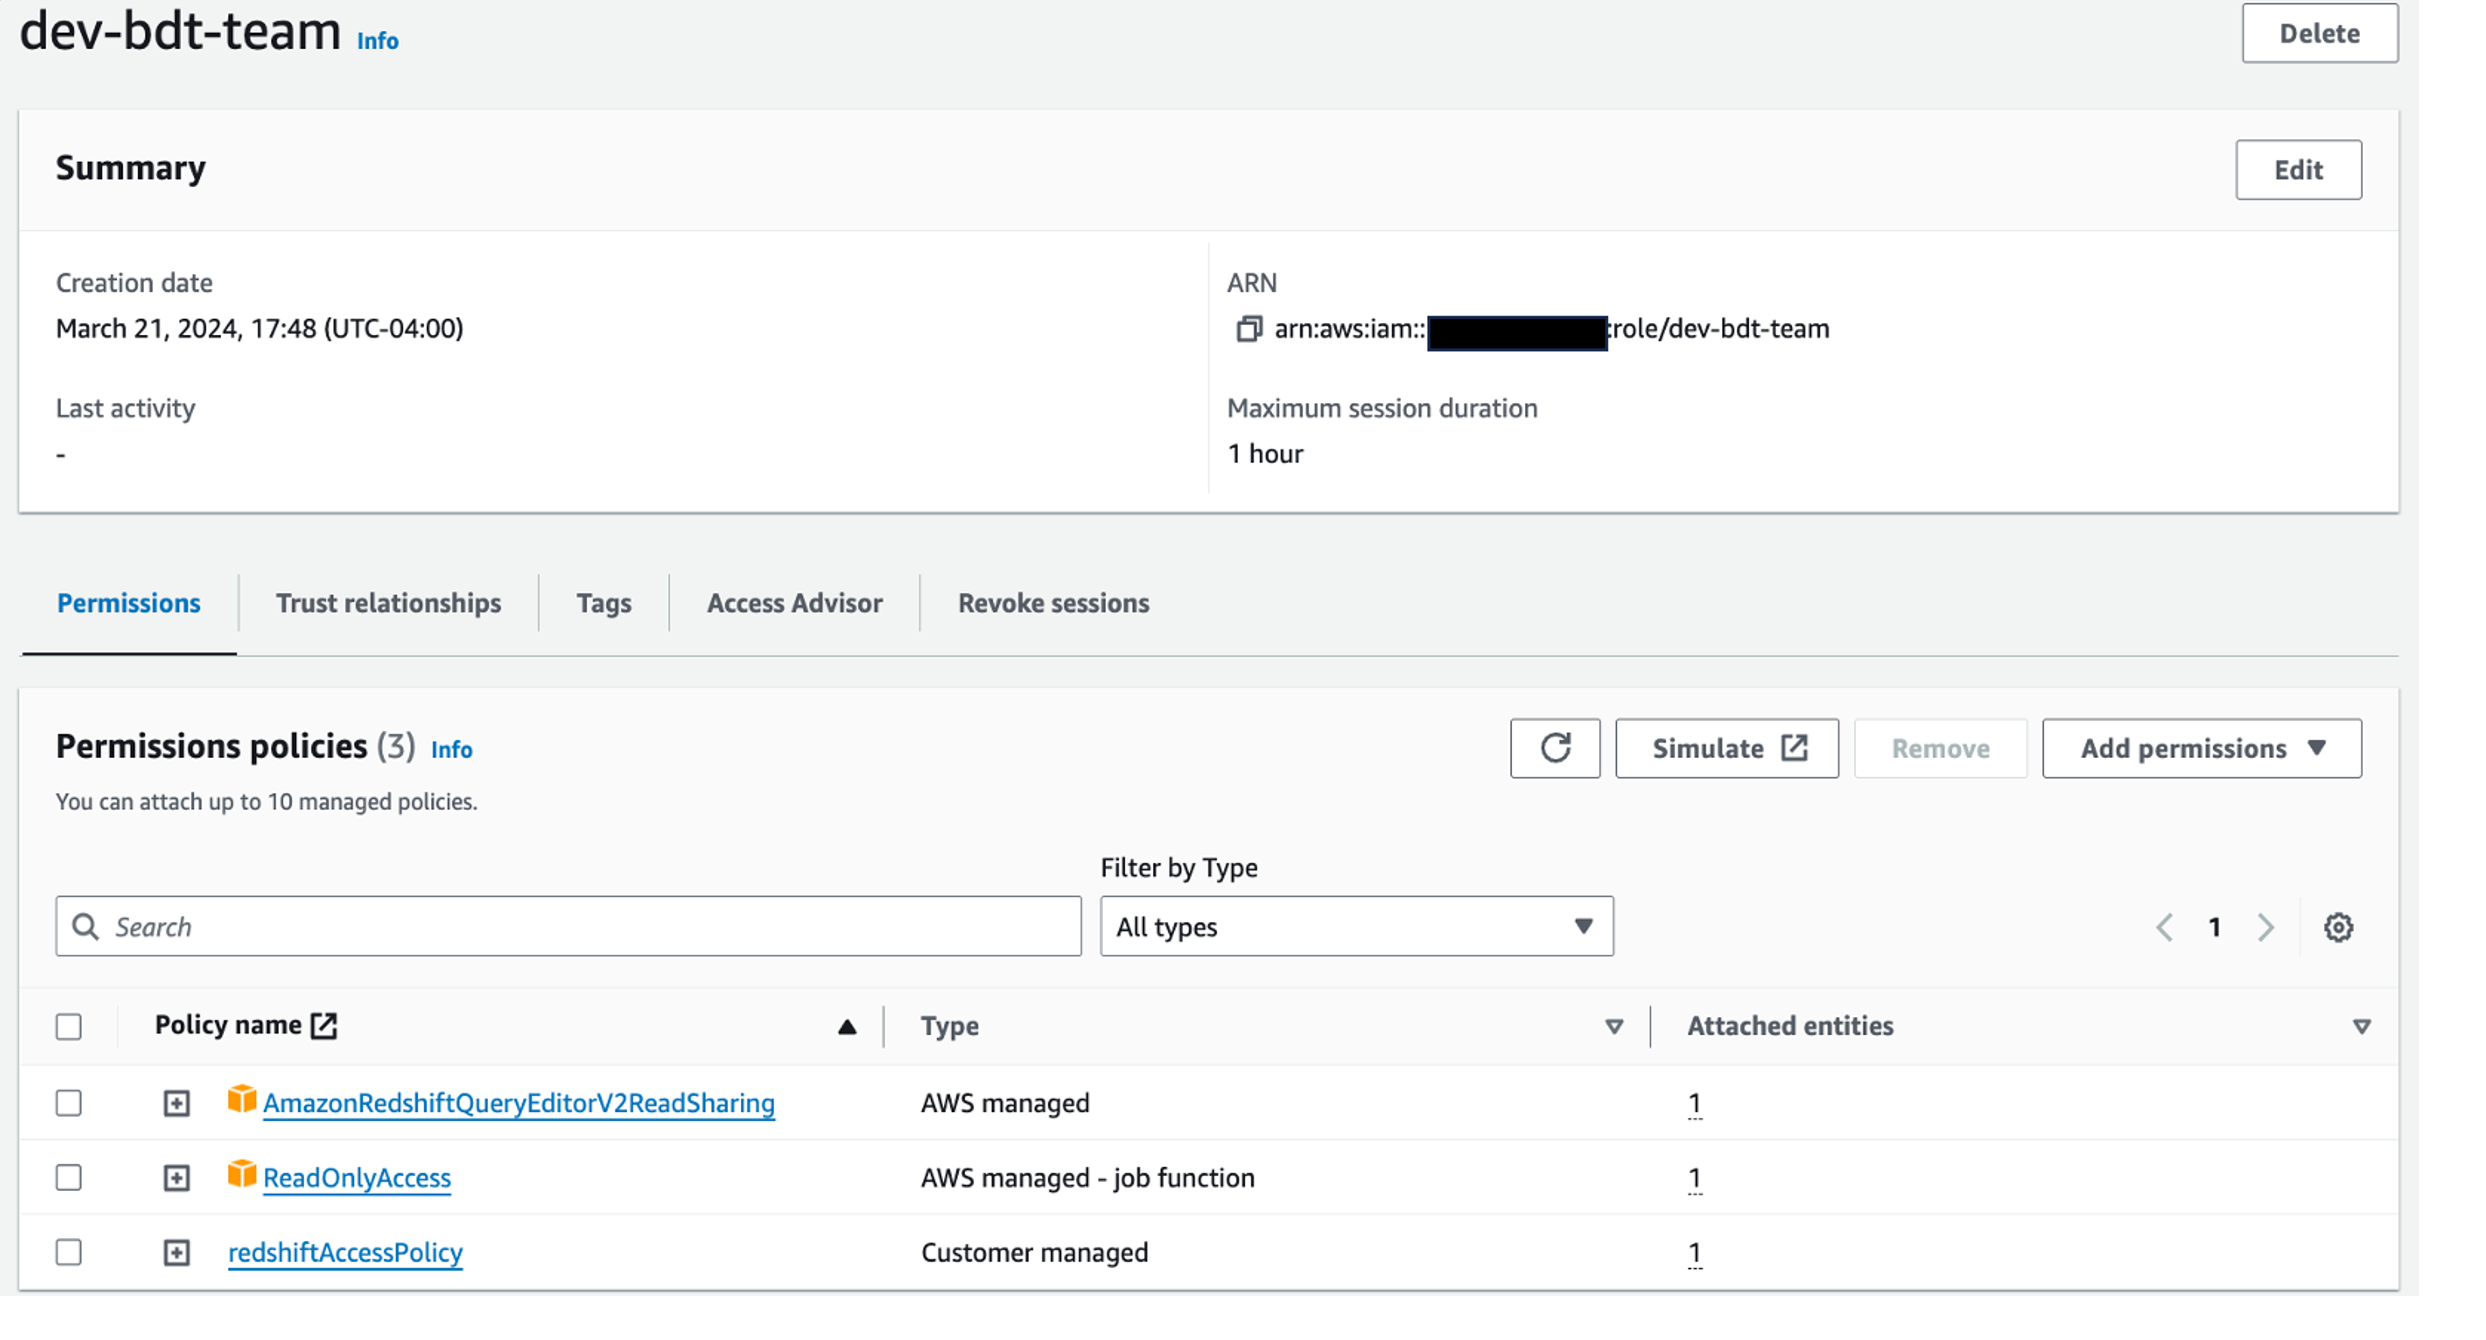The width and height of the screenshot is (2486, 1340).
Task: Open the Add permissions dropdown
Action: coord(2200,748)
